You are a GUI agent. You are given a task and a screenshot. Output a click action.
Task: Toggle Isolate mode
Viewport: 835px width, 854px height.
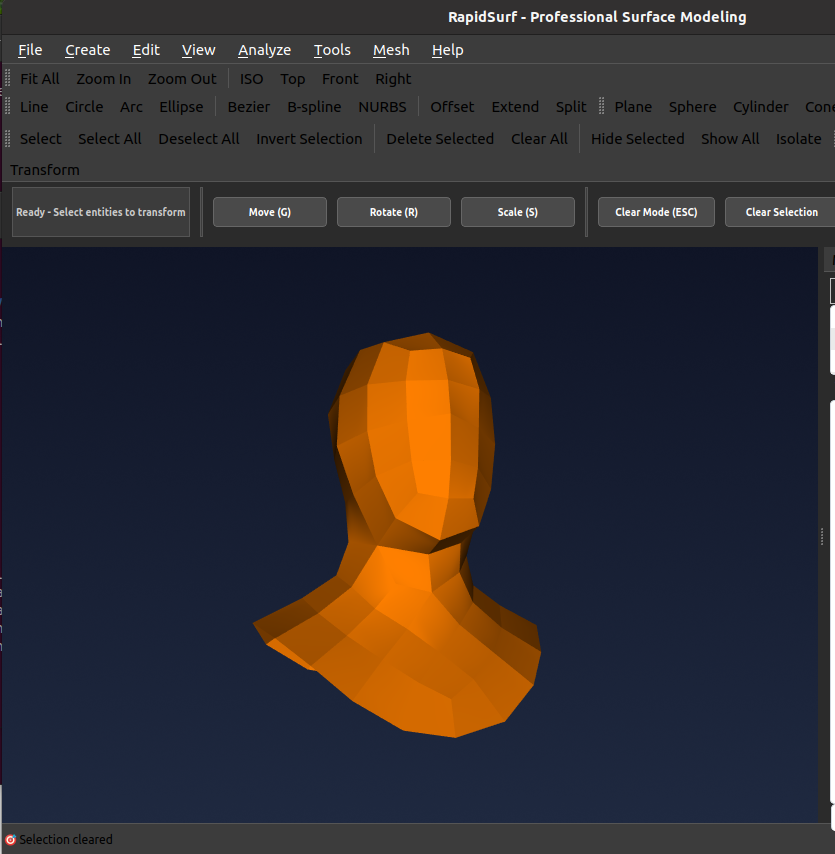click(798, 138)
